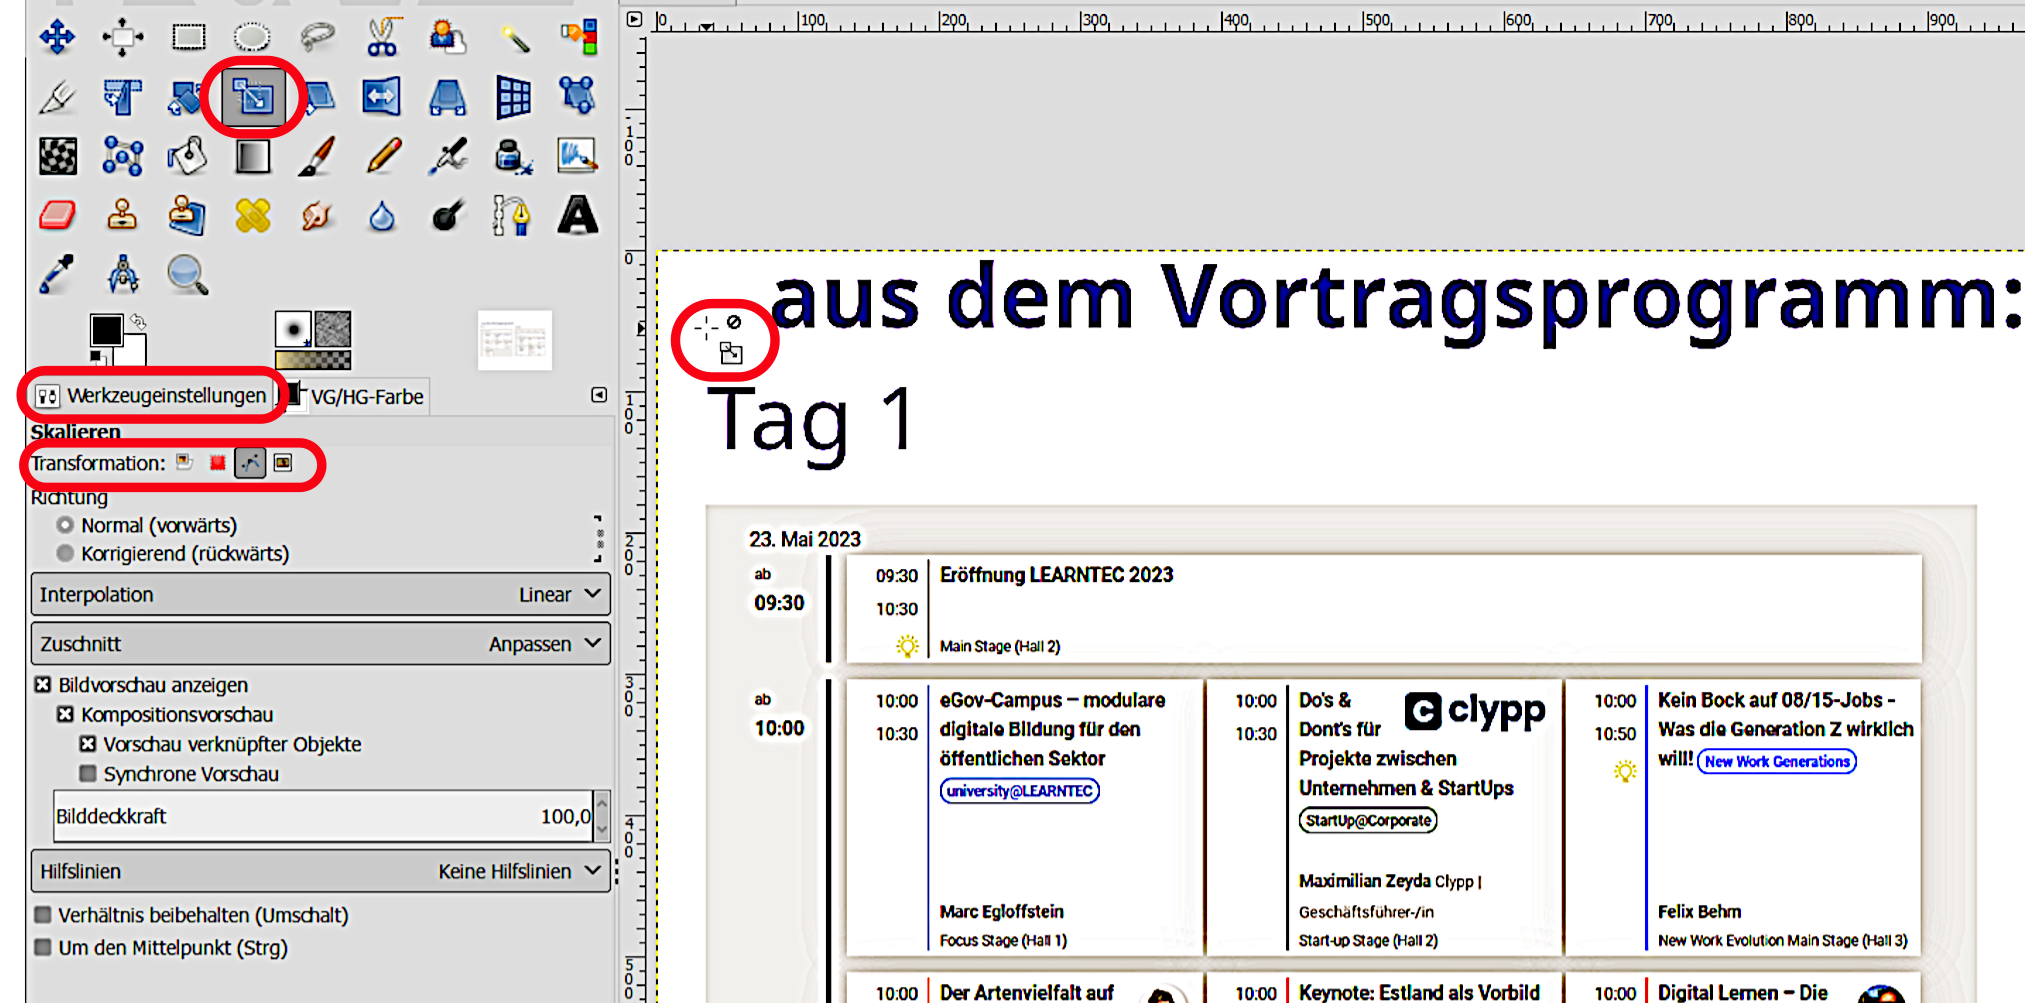Toggle Vorschau verknüpfter Objekte checkbox
Screen dimensions: 2025x1003
point(88,744)
